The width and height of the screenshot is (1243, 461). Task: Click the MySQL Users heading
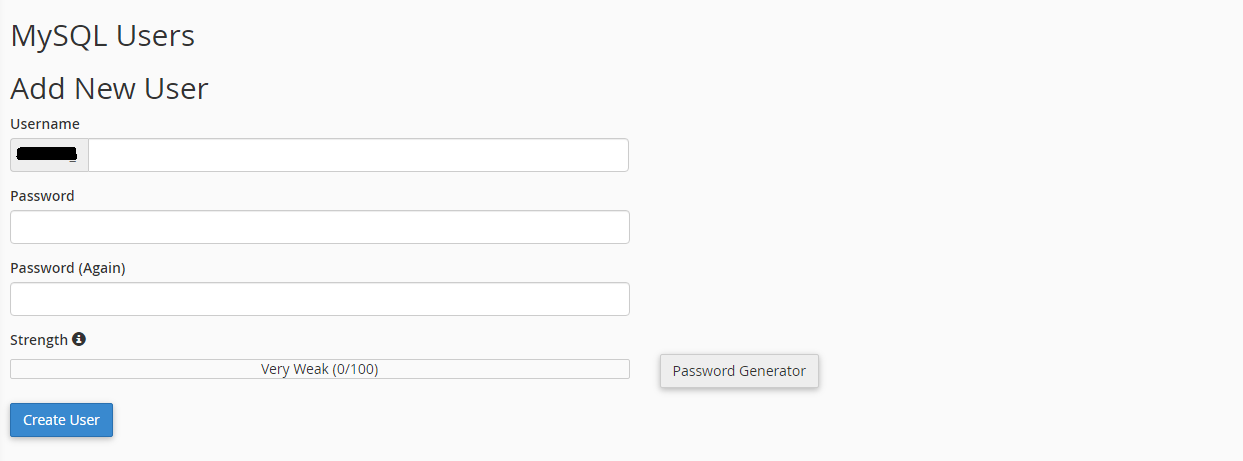(x=102, y=36)
